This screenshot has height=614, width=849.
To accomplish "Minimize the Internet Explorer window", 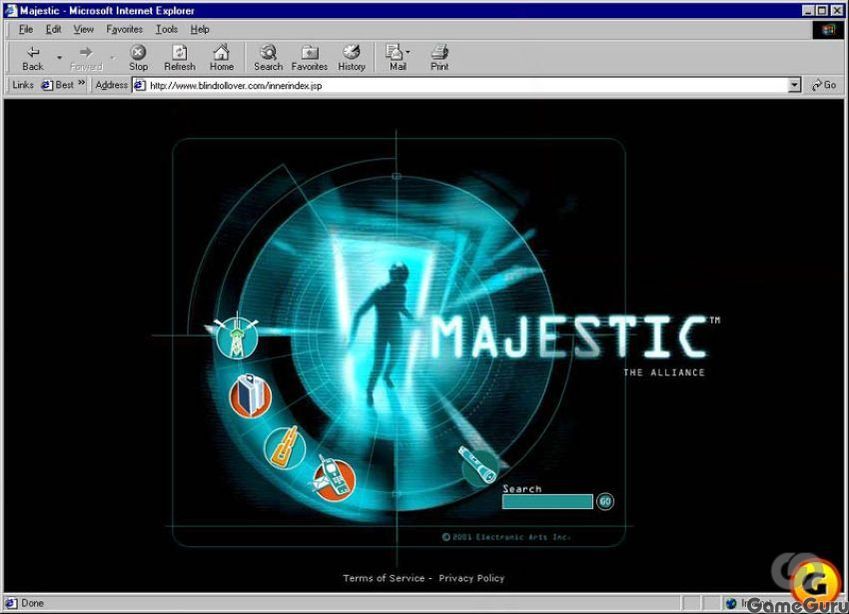I will point(808,10).
